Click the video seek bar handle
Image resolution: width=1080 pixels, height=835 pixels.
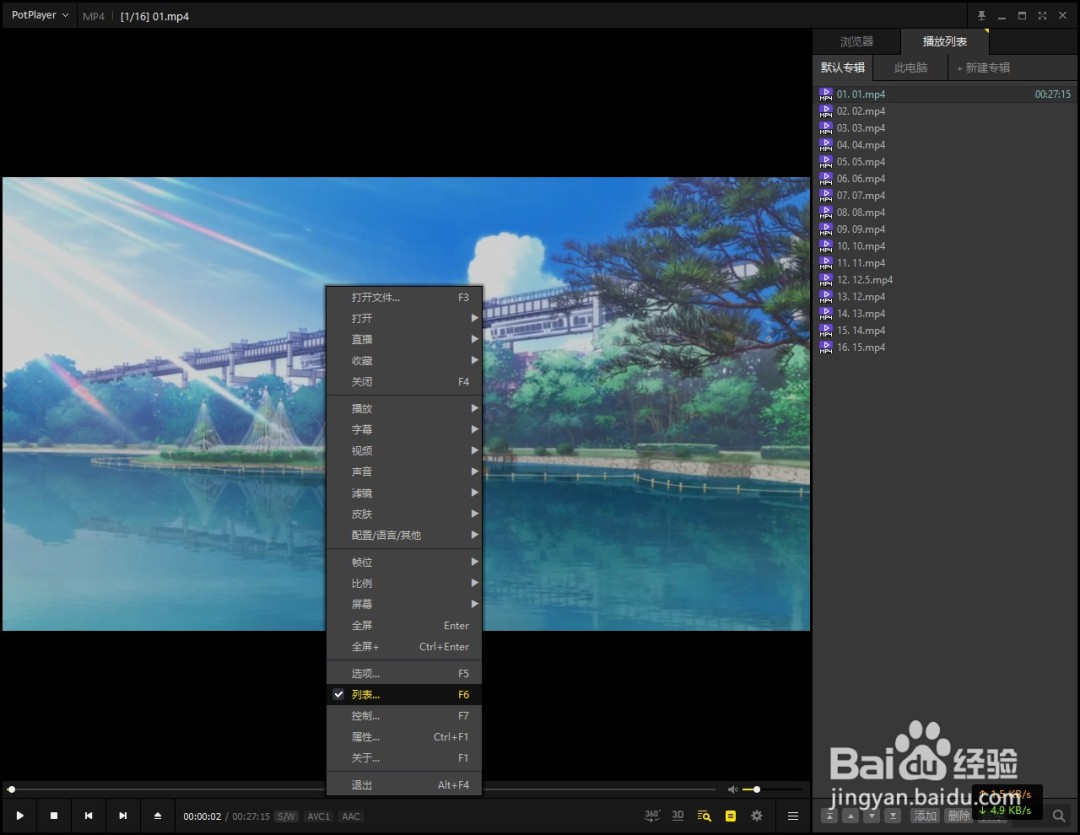click(x=11, y=790)
